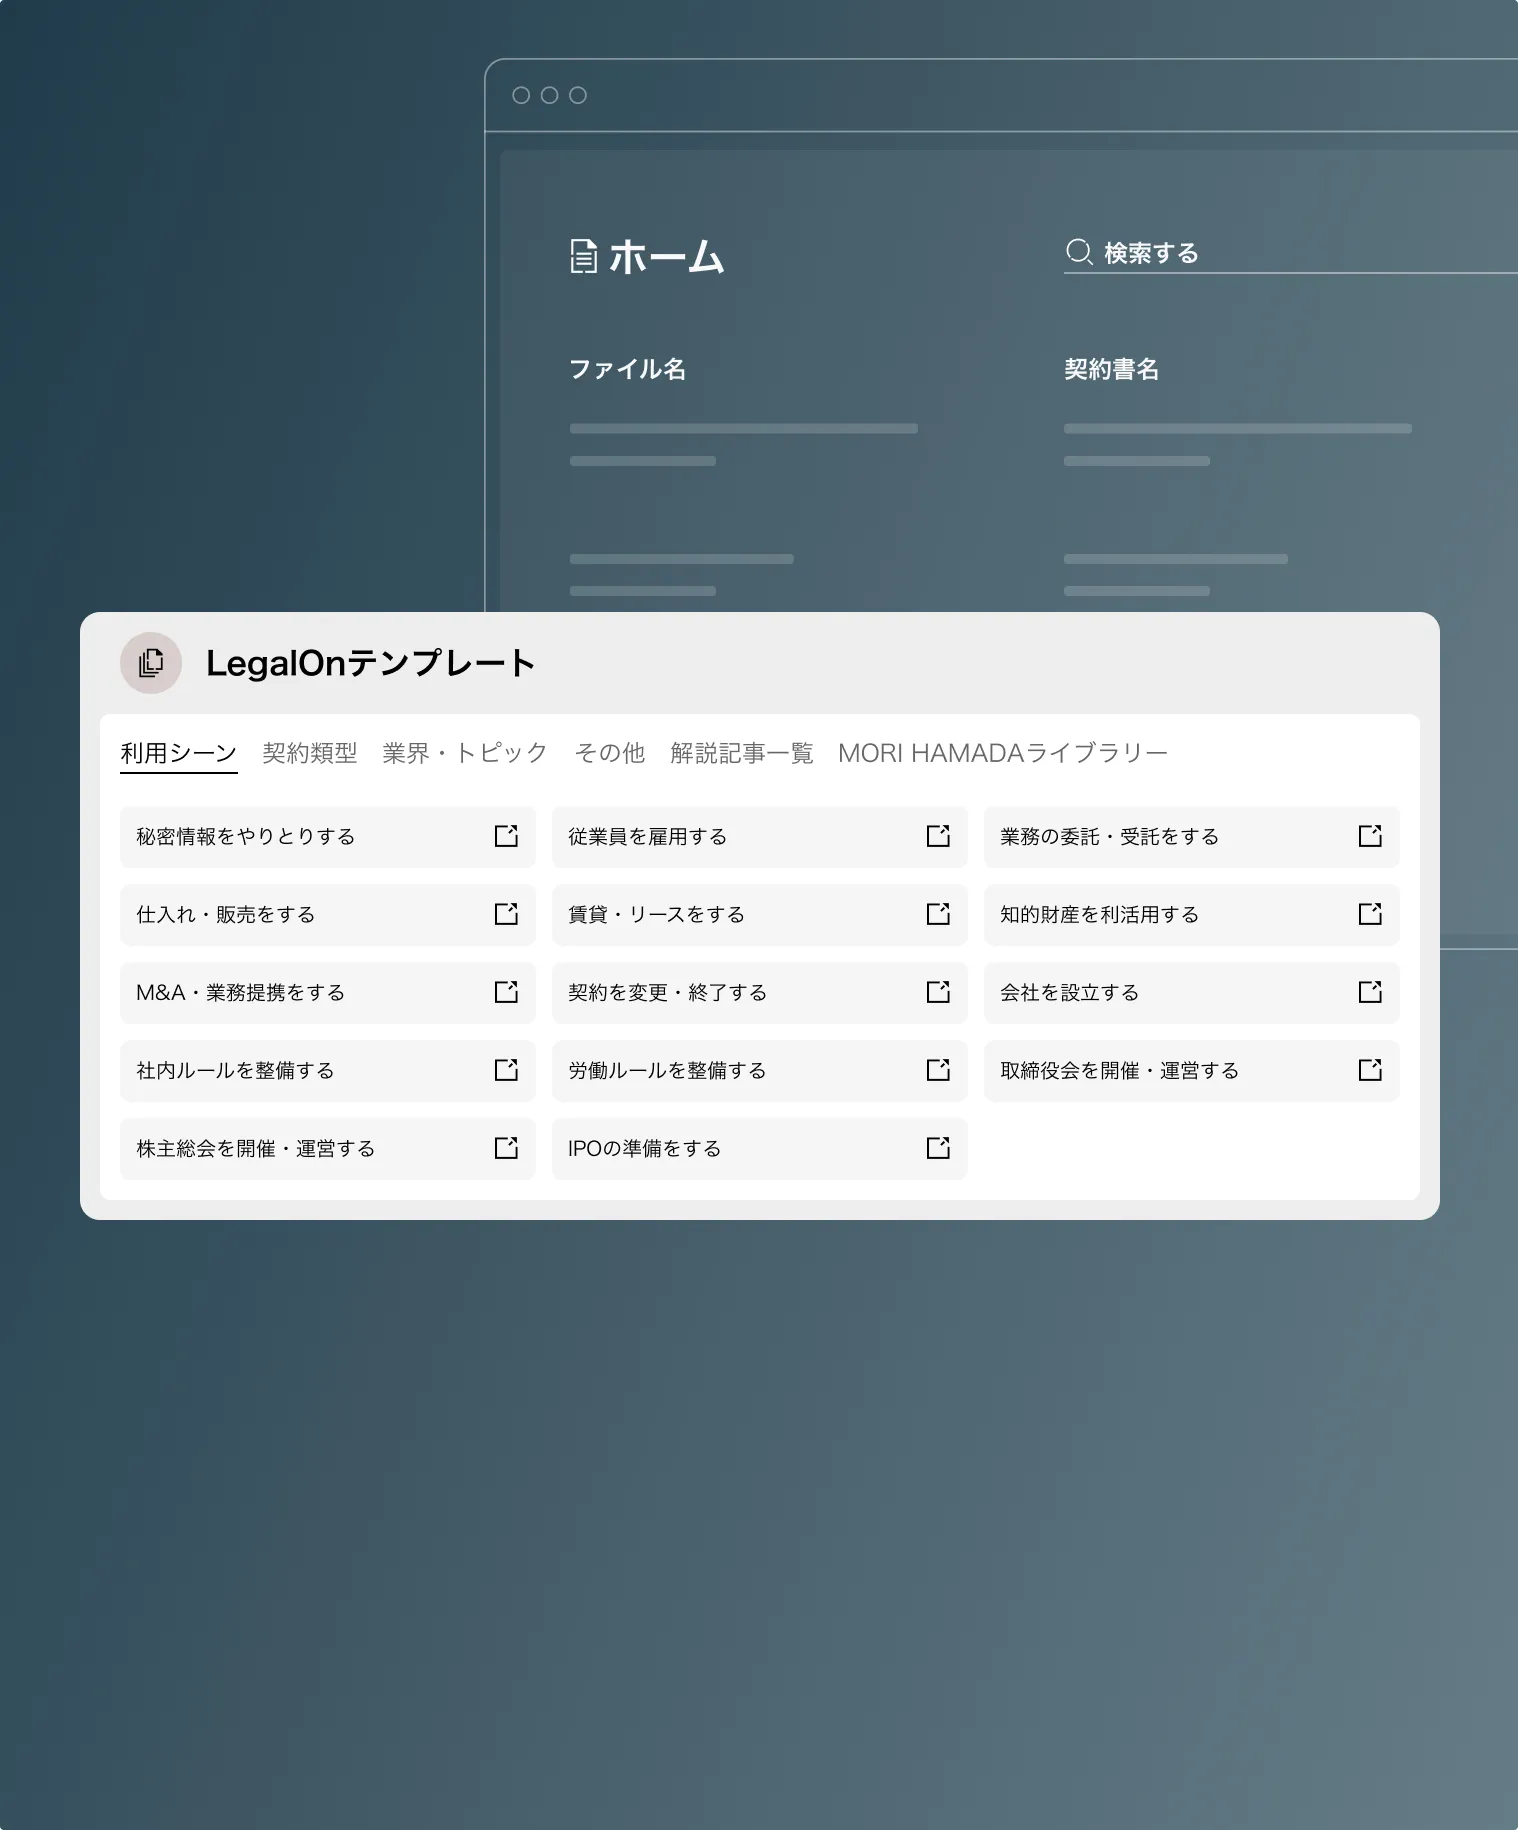The width and height of the screenshot is (1518, 1830).
Task: Open external link icon for 賃貸・リースをする
Action: coord(938,914)
